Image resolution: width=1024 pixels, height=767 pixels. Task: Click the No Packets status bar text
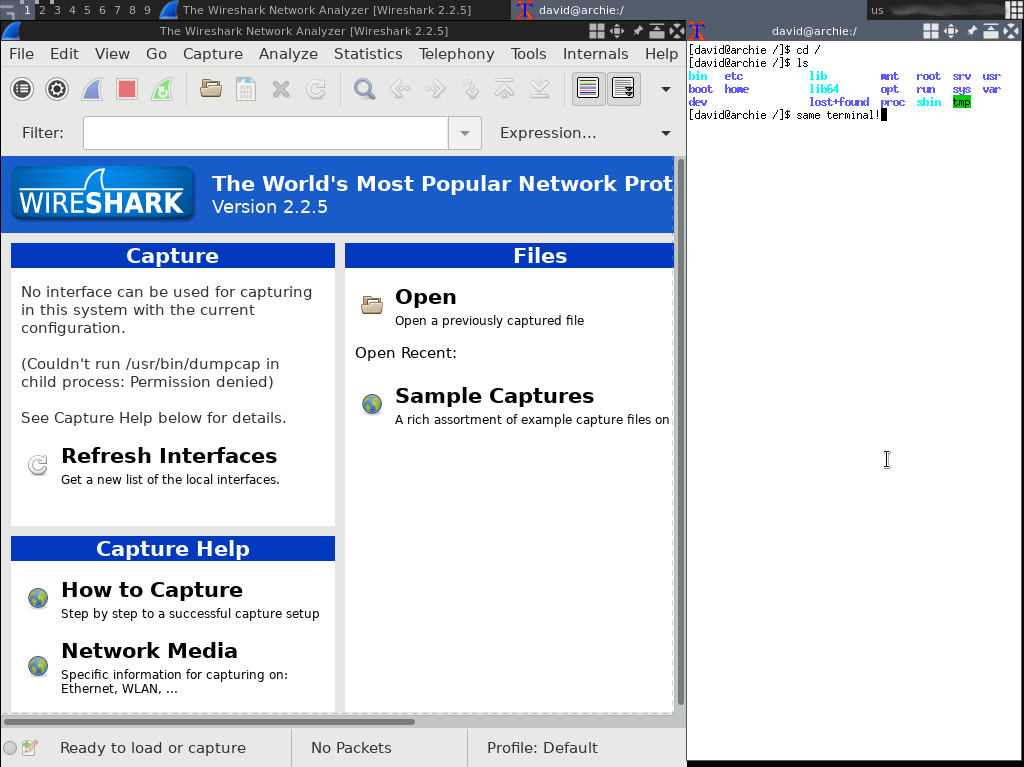(351, 748)
